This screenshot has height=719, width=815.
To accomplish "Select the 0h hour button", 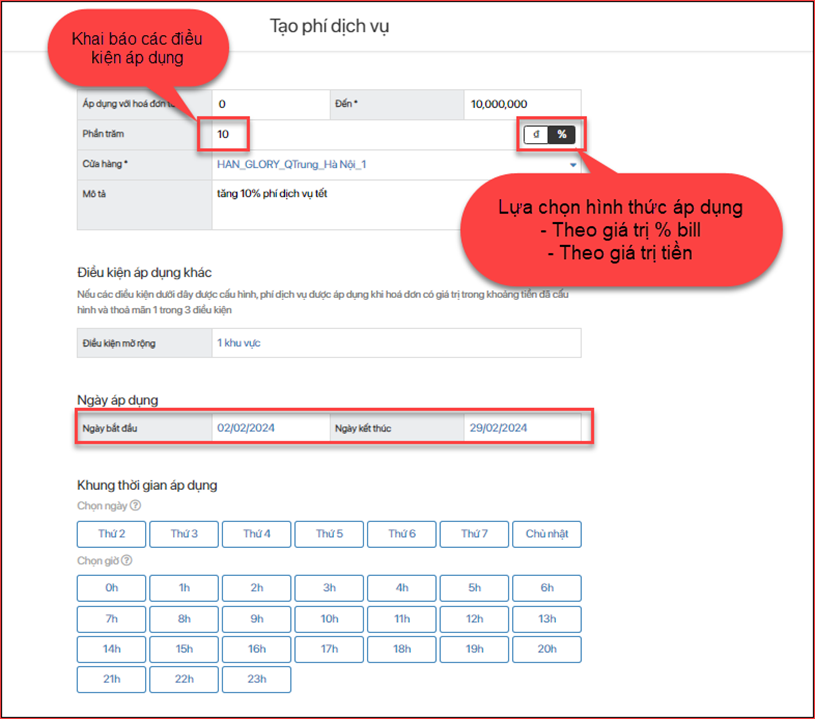I will [x=111, y=588].
